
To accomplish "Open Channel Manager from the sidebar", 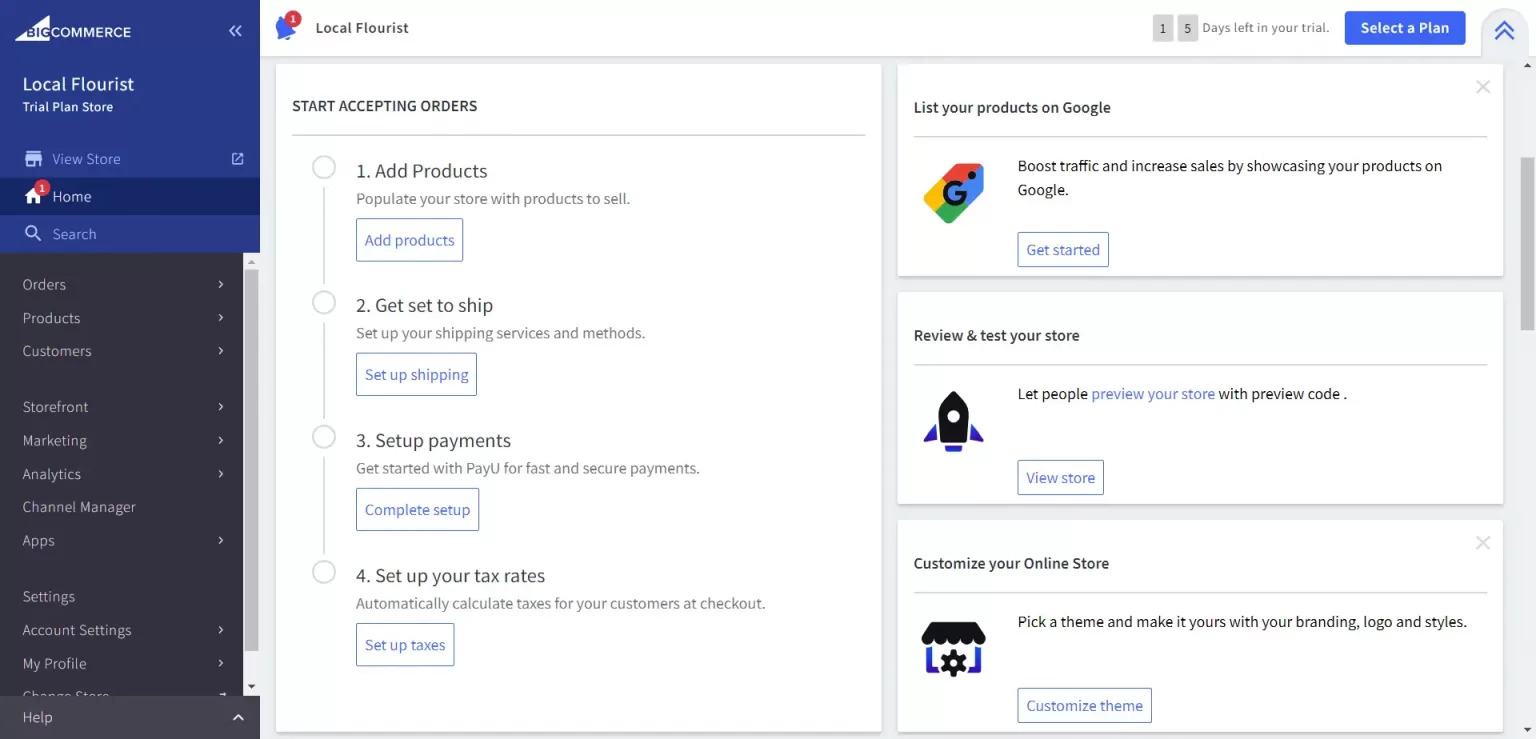I will [x=78, y=507].
